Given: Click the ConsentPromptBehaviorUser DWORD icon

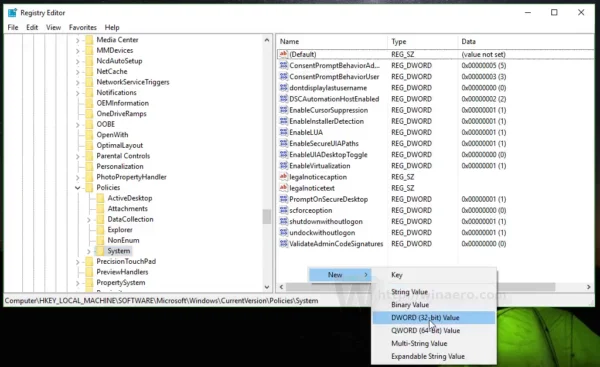Looking at the screenshot, I should pyautogui.click(x=284, y=77).
